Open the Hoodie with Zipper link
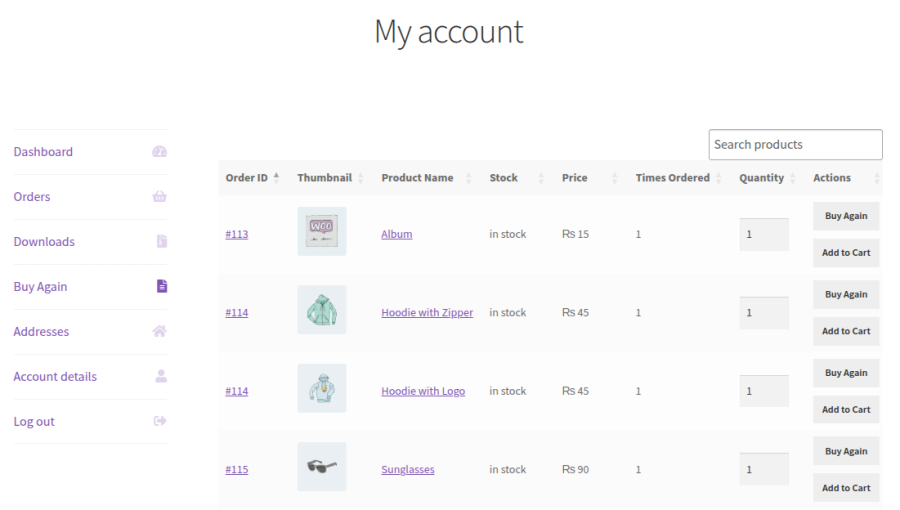This screenshot has width=900, height=510. point(427,313)
